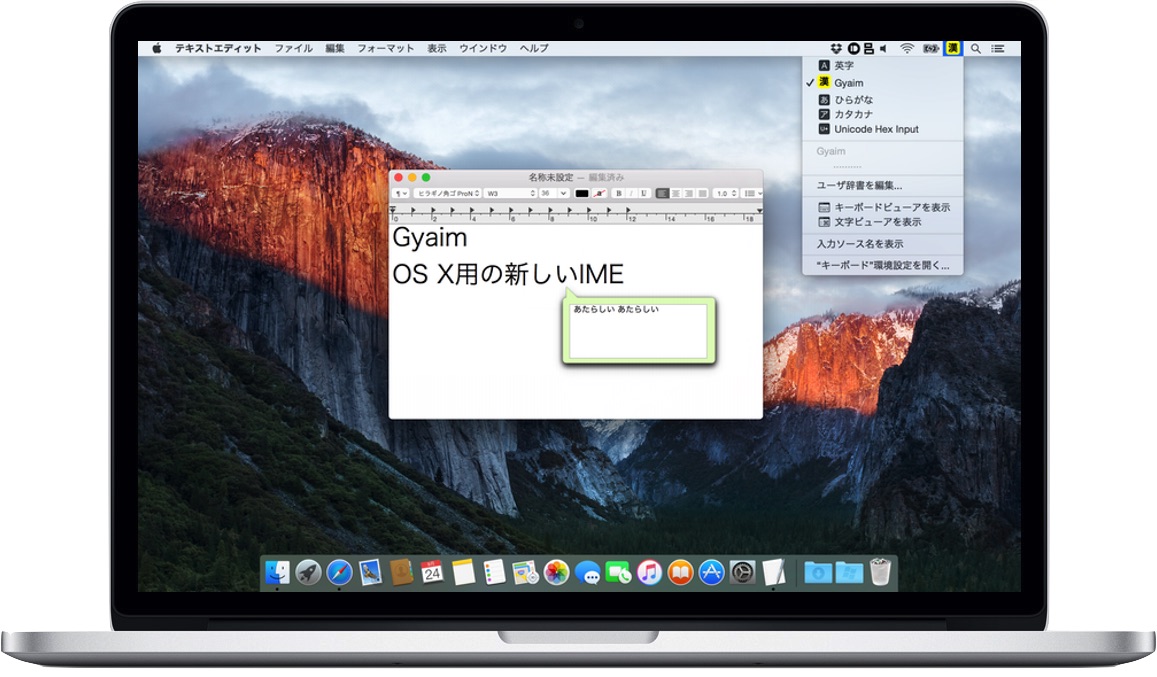Open Finder from the Dock
Viewport: 1157px width, 677px height.
pyautogui.click(x=277, y=572)
